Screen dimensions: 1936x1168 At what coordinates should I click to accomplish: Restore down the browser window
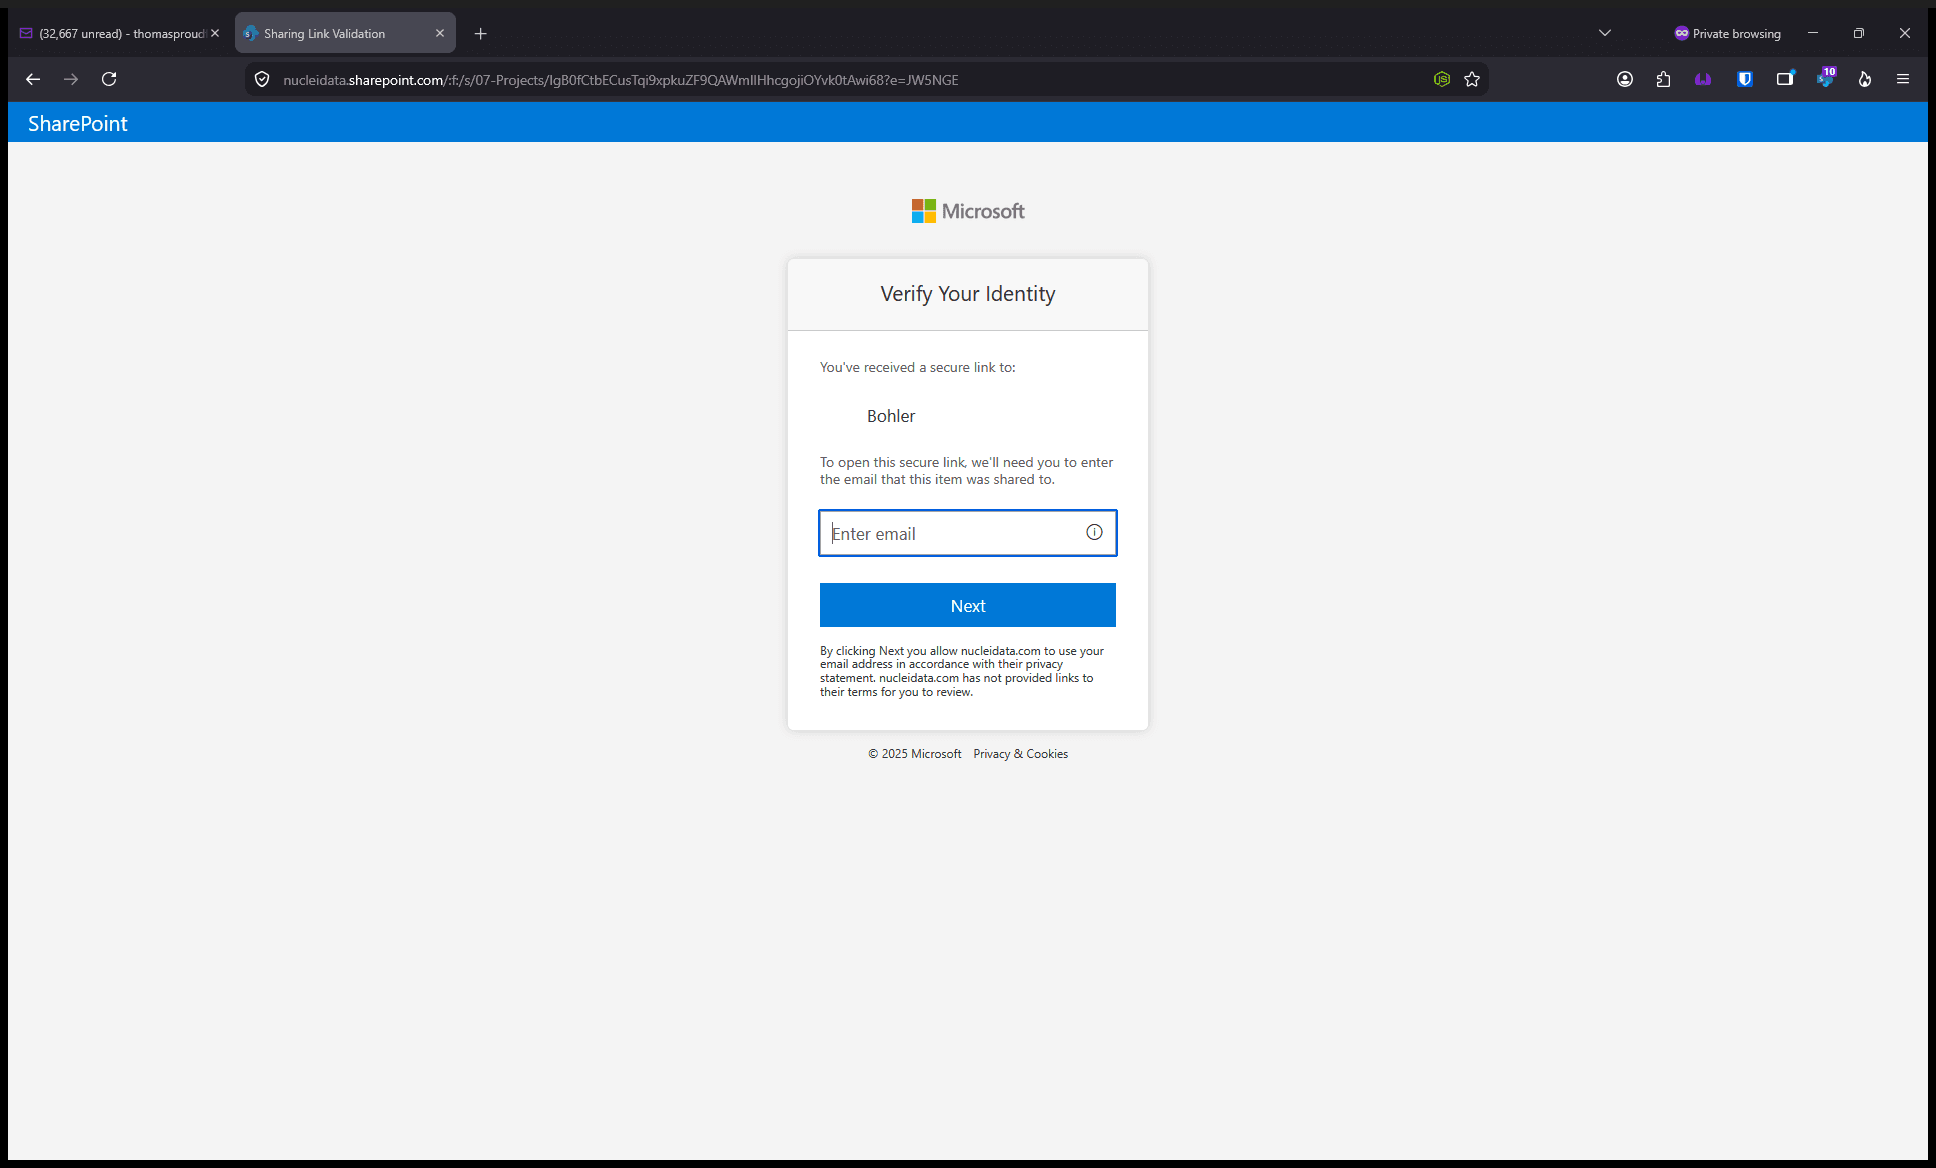1859,33
